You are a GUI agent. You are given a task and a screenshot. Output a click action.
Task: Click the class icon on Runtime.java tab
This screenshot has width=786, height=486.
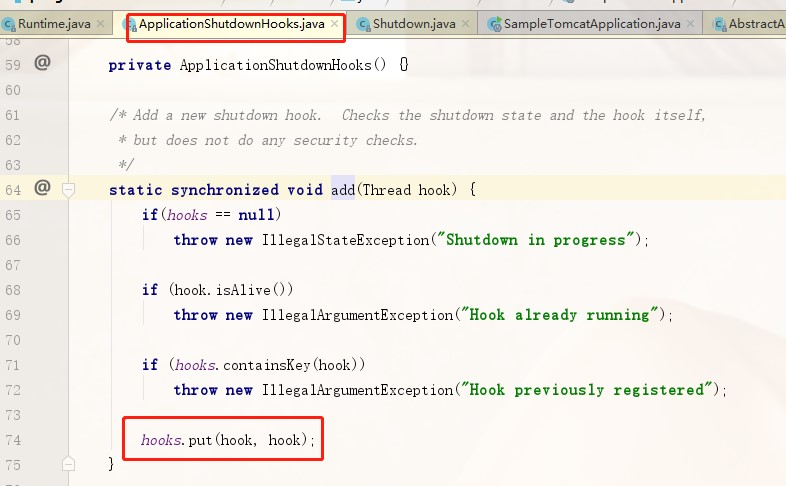(9, 24)
